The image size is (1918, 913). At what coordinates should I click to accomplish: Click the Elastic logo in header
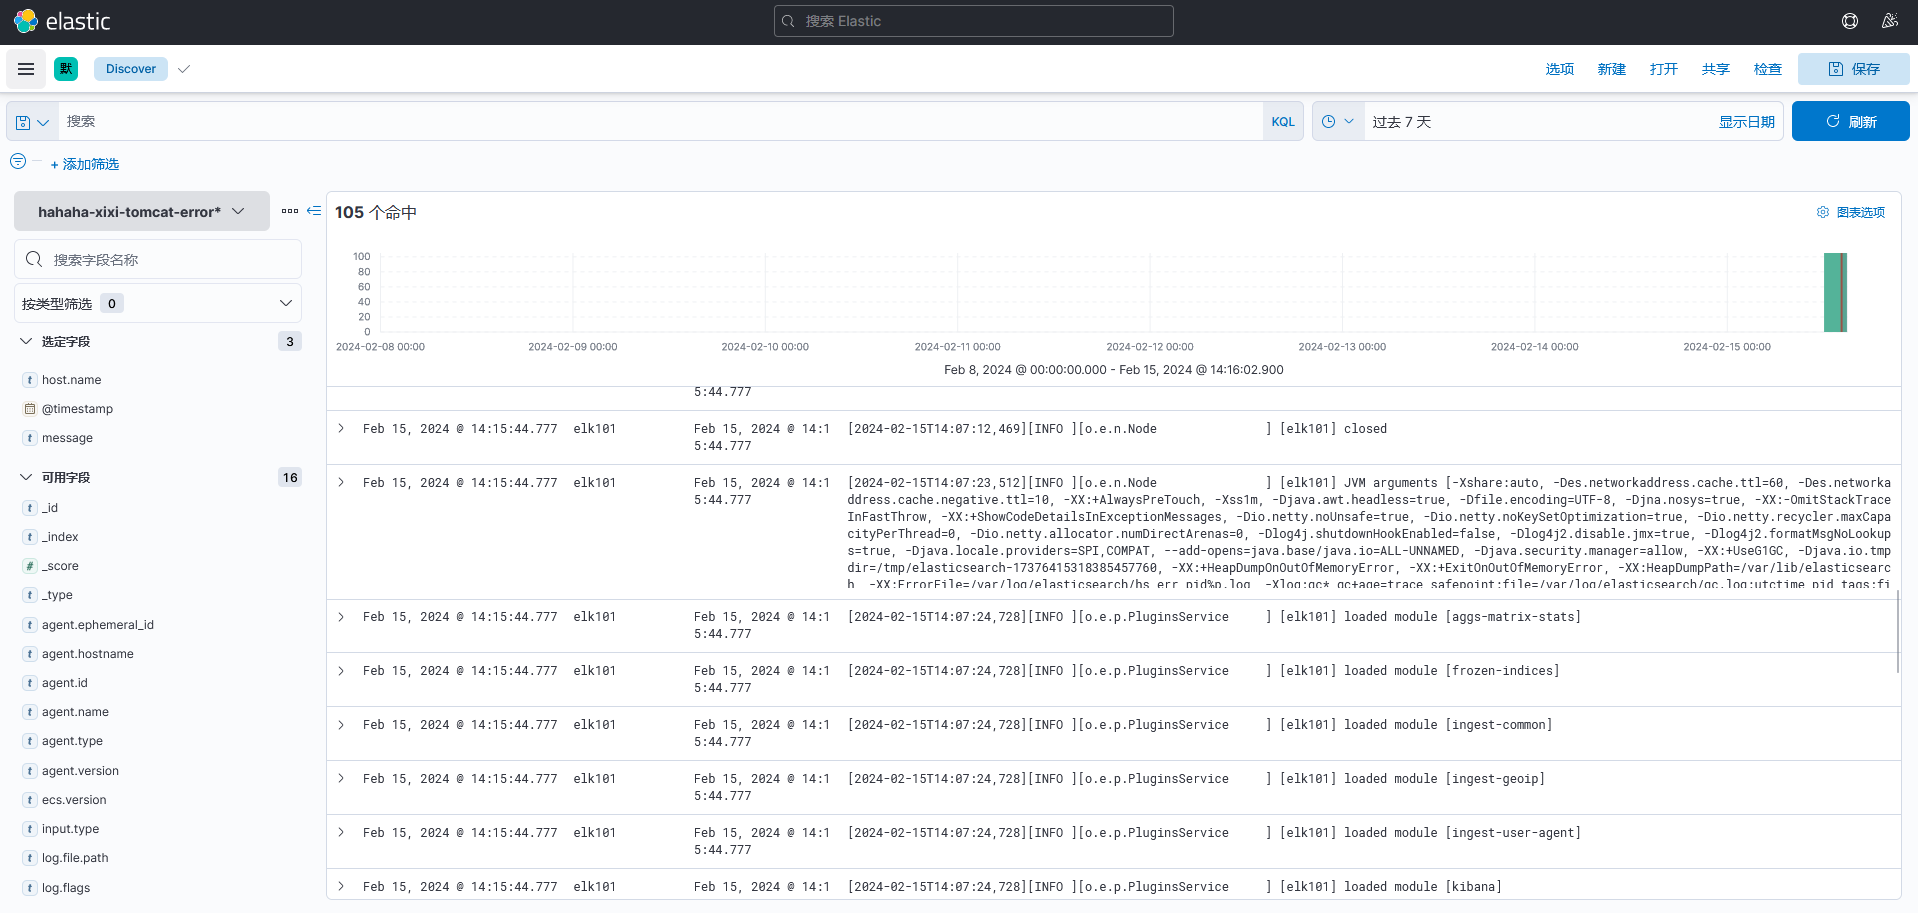pyautogui.click(x=26, y=21)
